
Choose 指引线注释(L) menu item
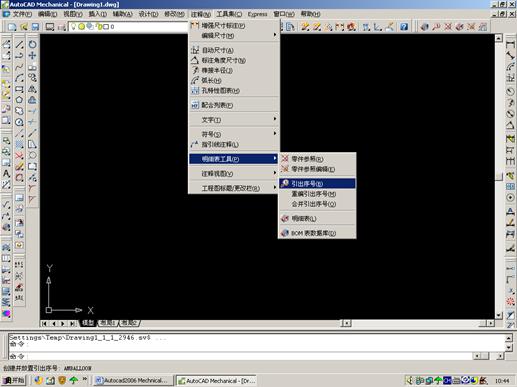234,144
